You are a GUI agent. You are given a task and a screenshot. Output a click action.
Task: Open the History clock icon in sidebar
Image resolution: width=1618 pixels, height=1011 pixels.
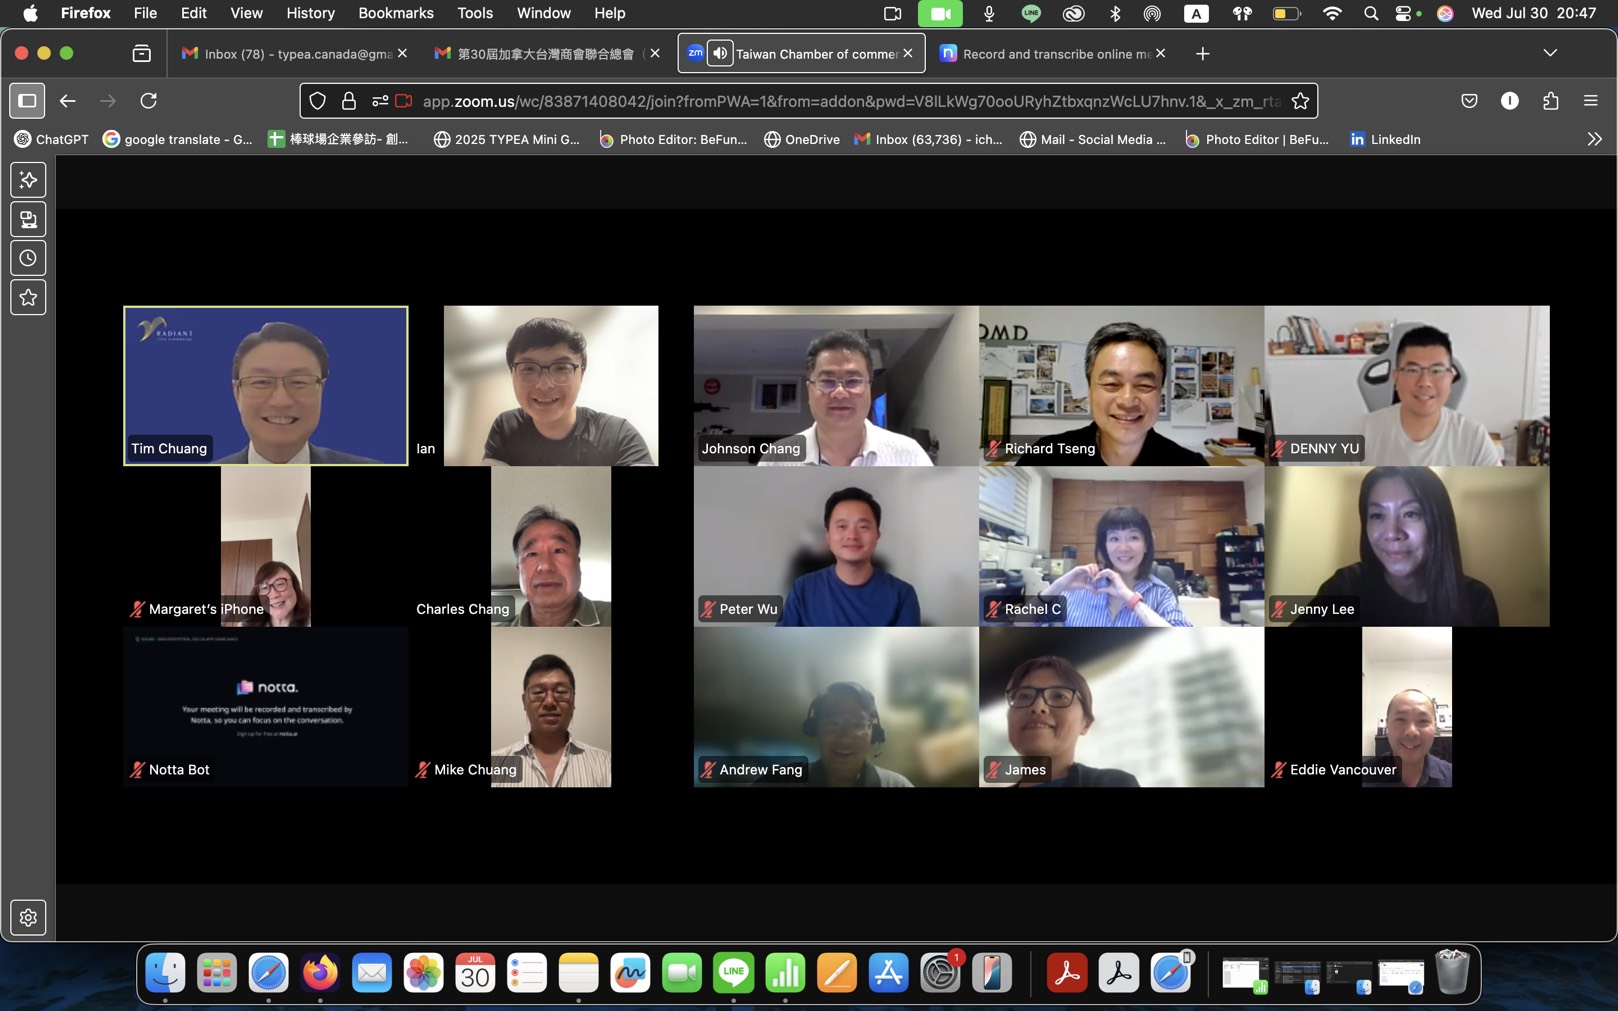[x=28, y=258]
